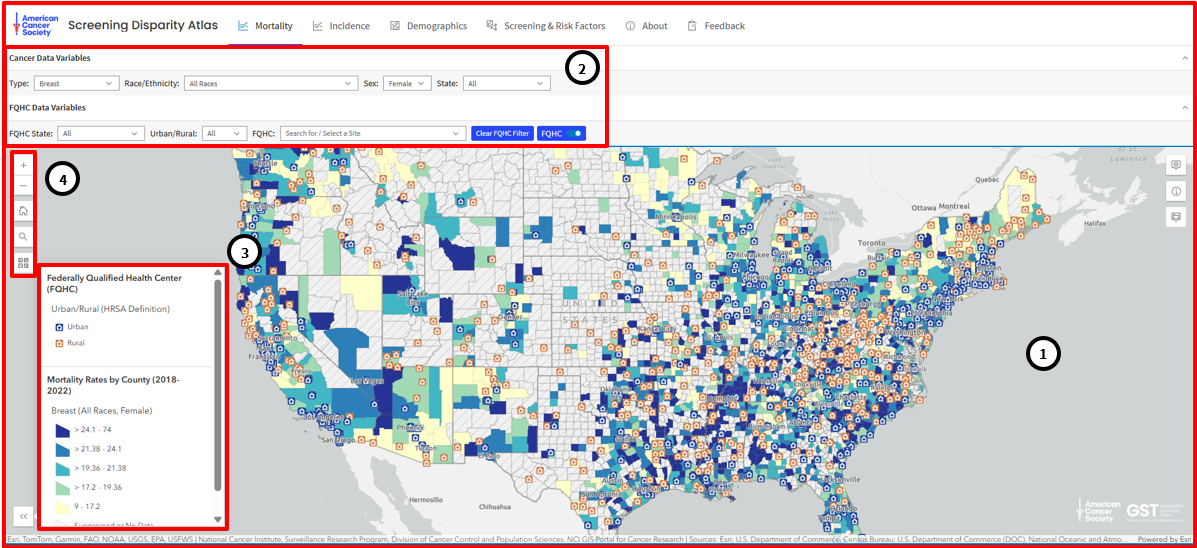Open the Feedback tab
Viewport: 1197px width, 548px height.
pos(715,26)
